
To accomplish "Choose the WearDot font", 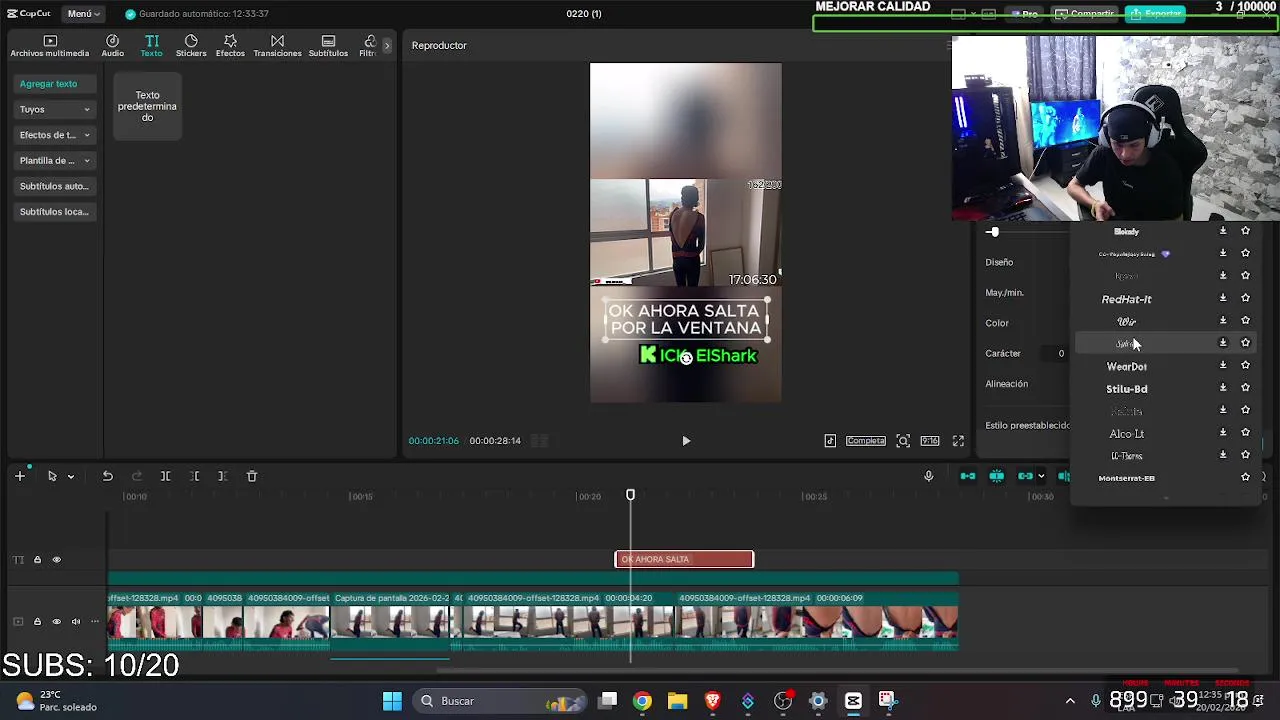I will [x=1127, y=366].
